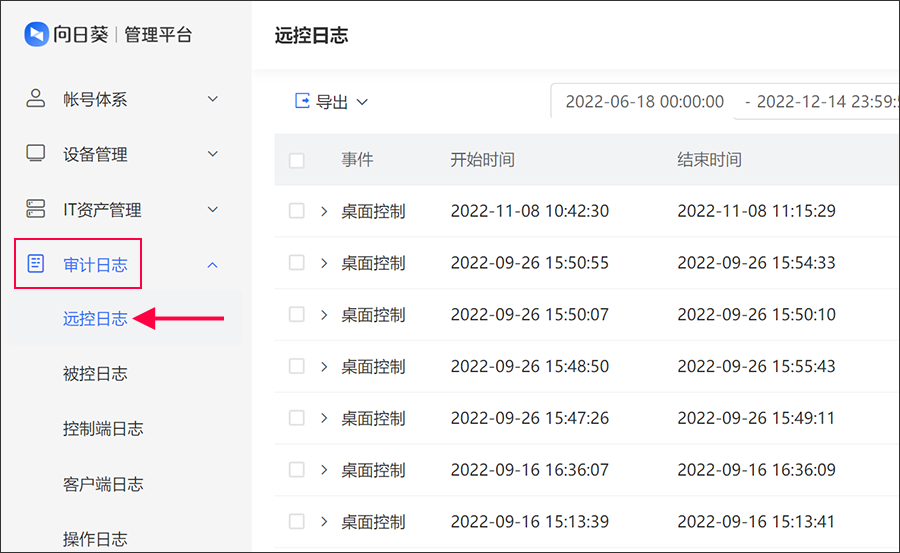Screen dimensions: 900x553
Task: Expand the 2022-09-16 15:13:39 row arrow
Action: [324, 521]
